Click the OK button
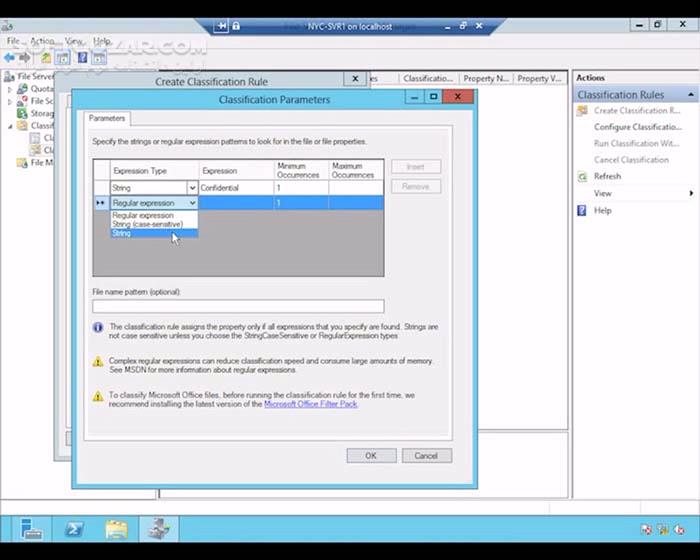 click(x=371, y=456)
